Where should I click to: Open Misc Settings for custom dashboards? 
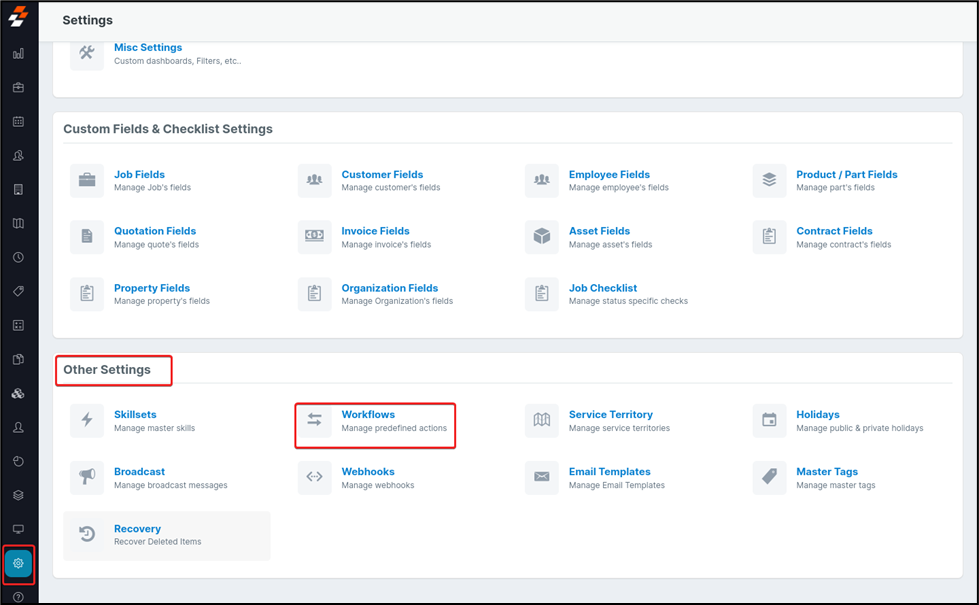coord(148,47)
